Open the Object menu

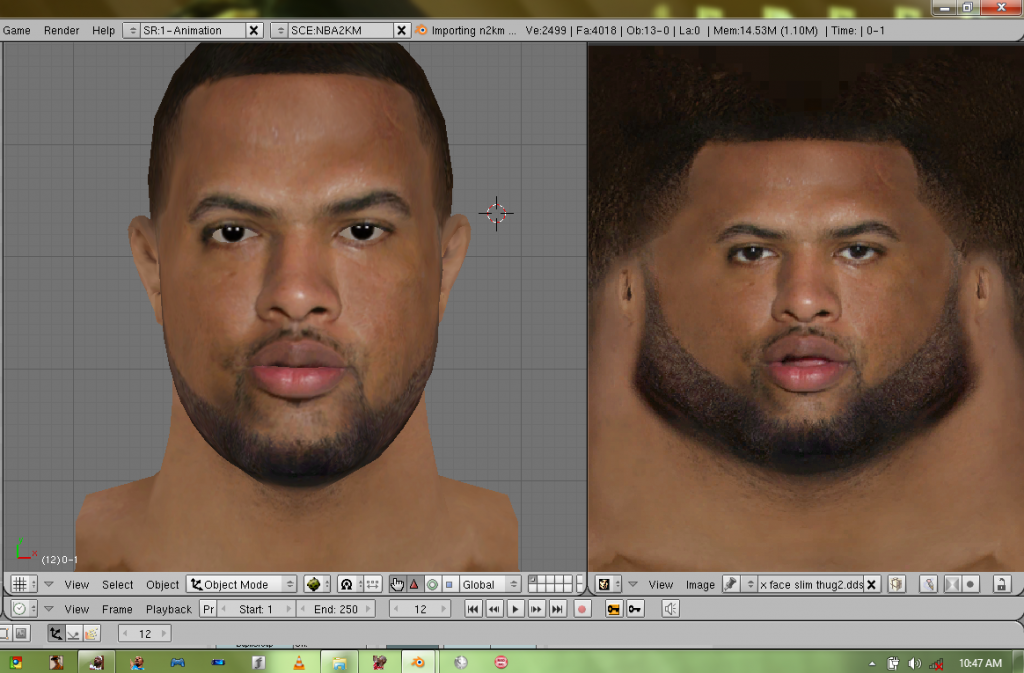[x=163, y=584]
